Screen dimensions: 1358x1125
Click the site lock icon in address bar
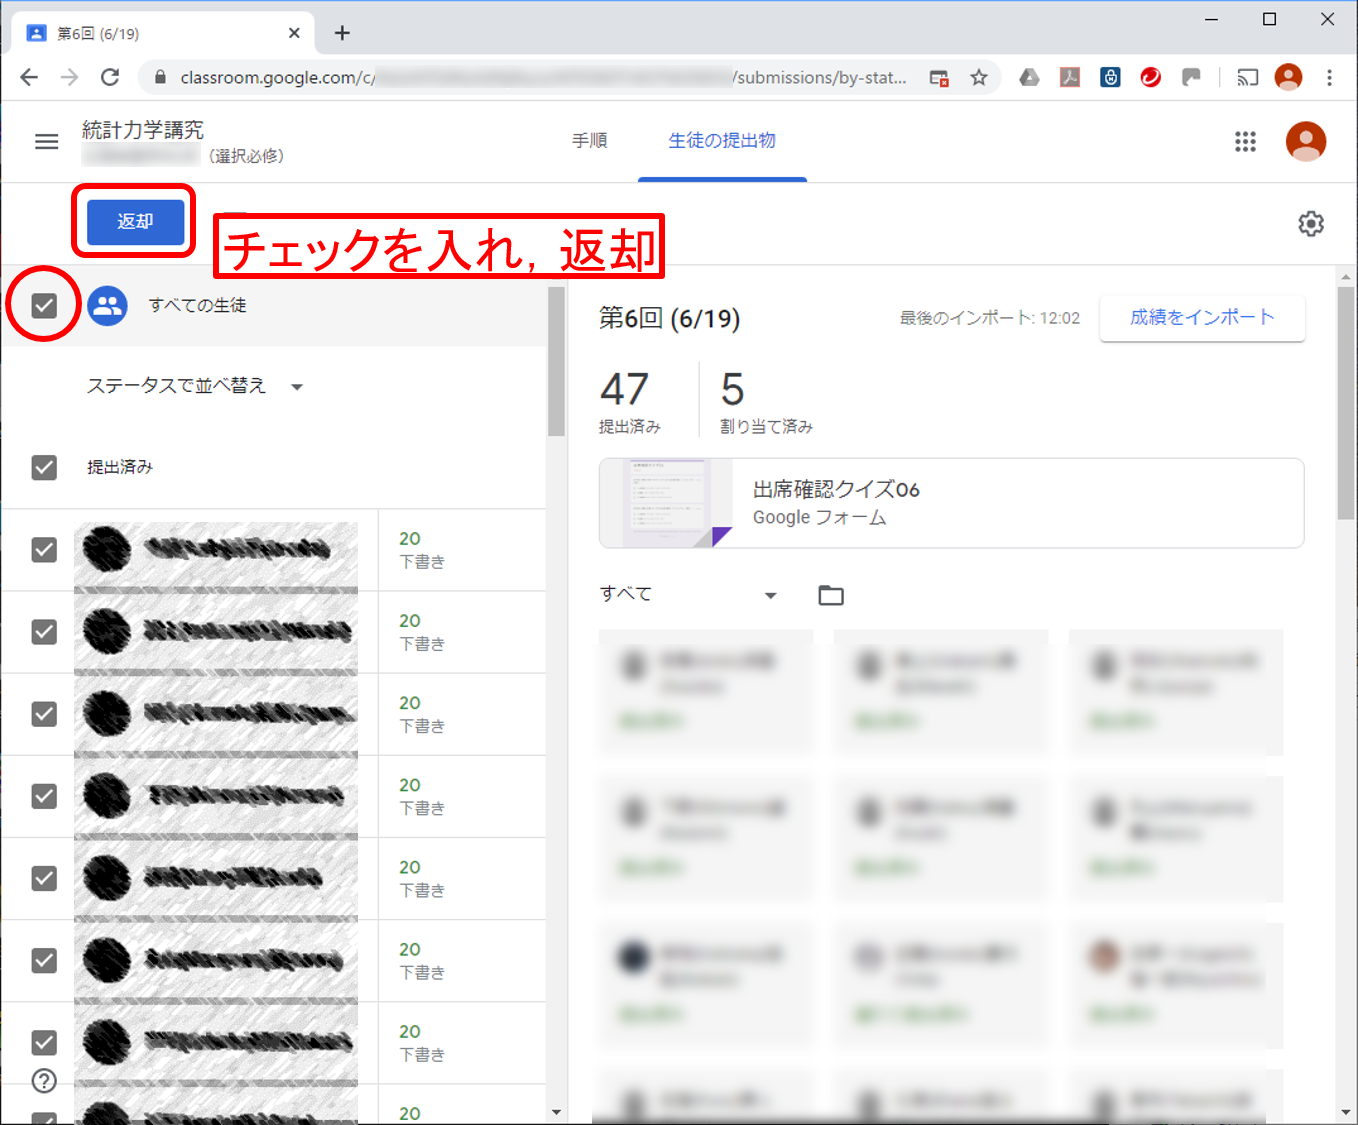coord(159,77)
